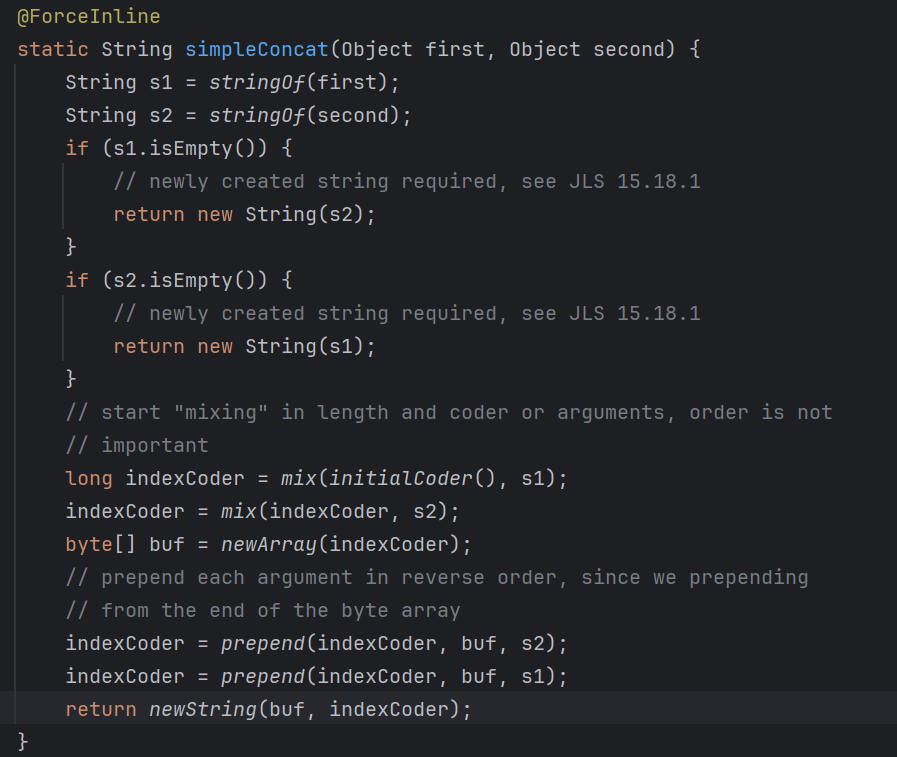Click the simpleConcat method name

pyautogui.click(x=257, y=49)
